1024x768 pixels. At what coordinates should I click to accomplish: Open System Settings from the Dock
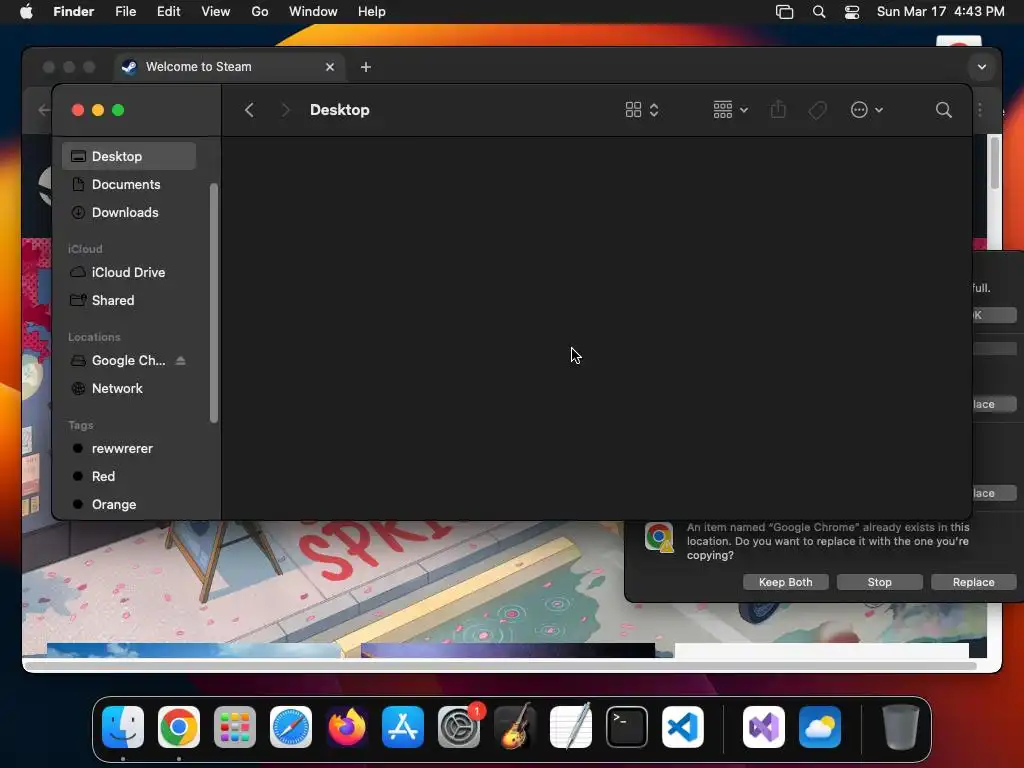[459, 727]
